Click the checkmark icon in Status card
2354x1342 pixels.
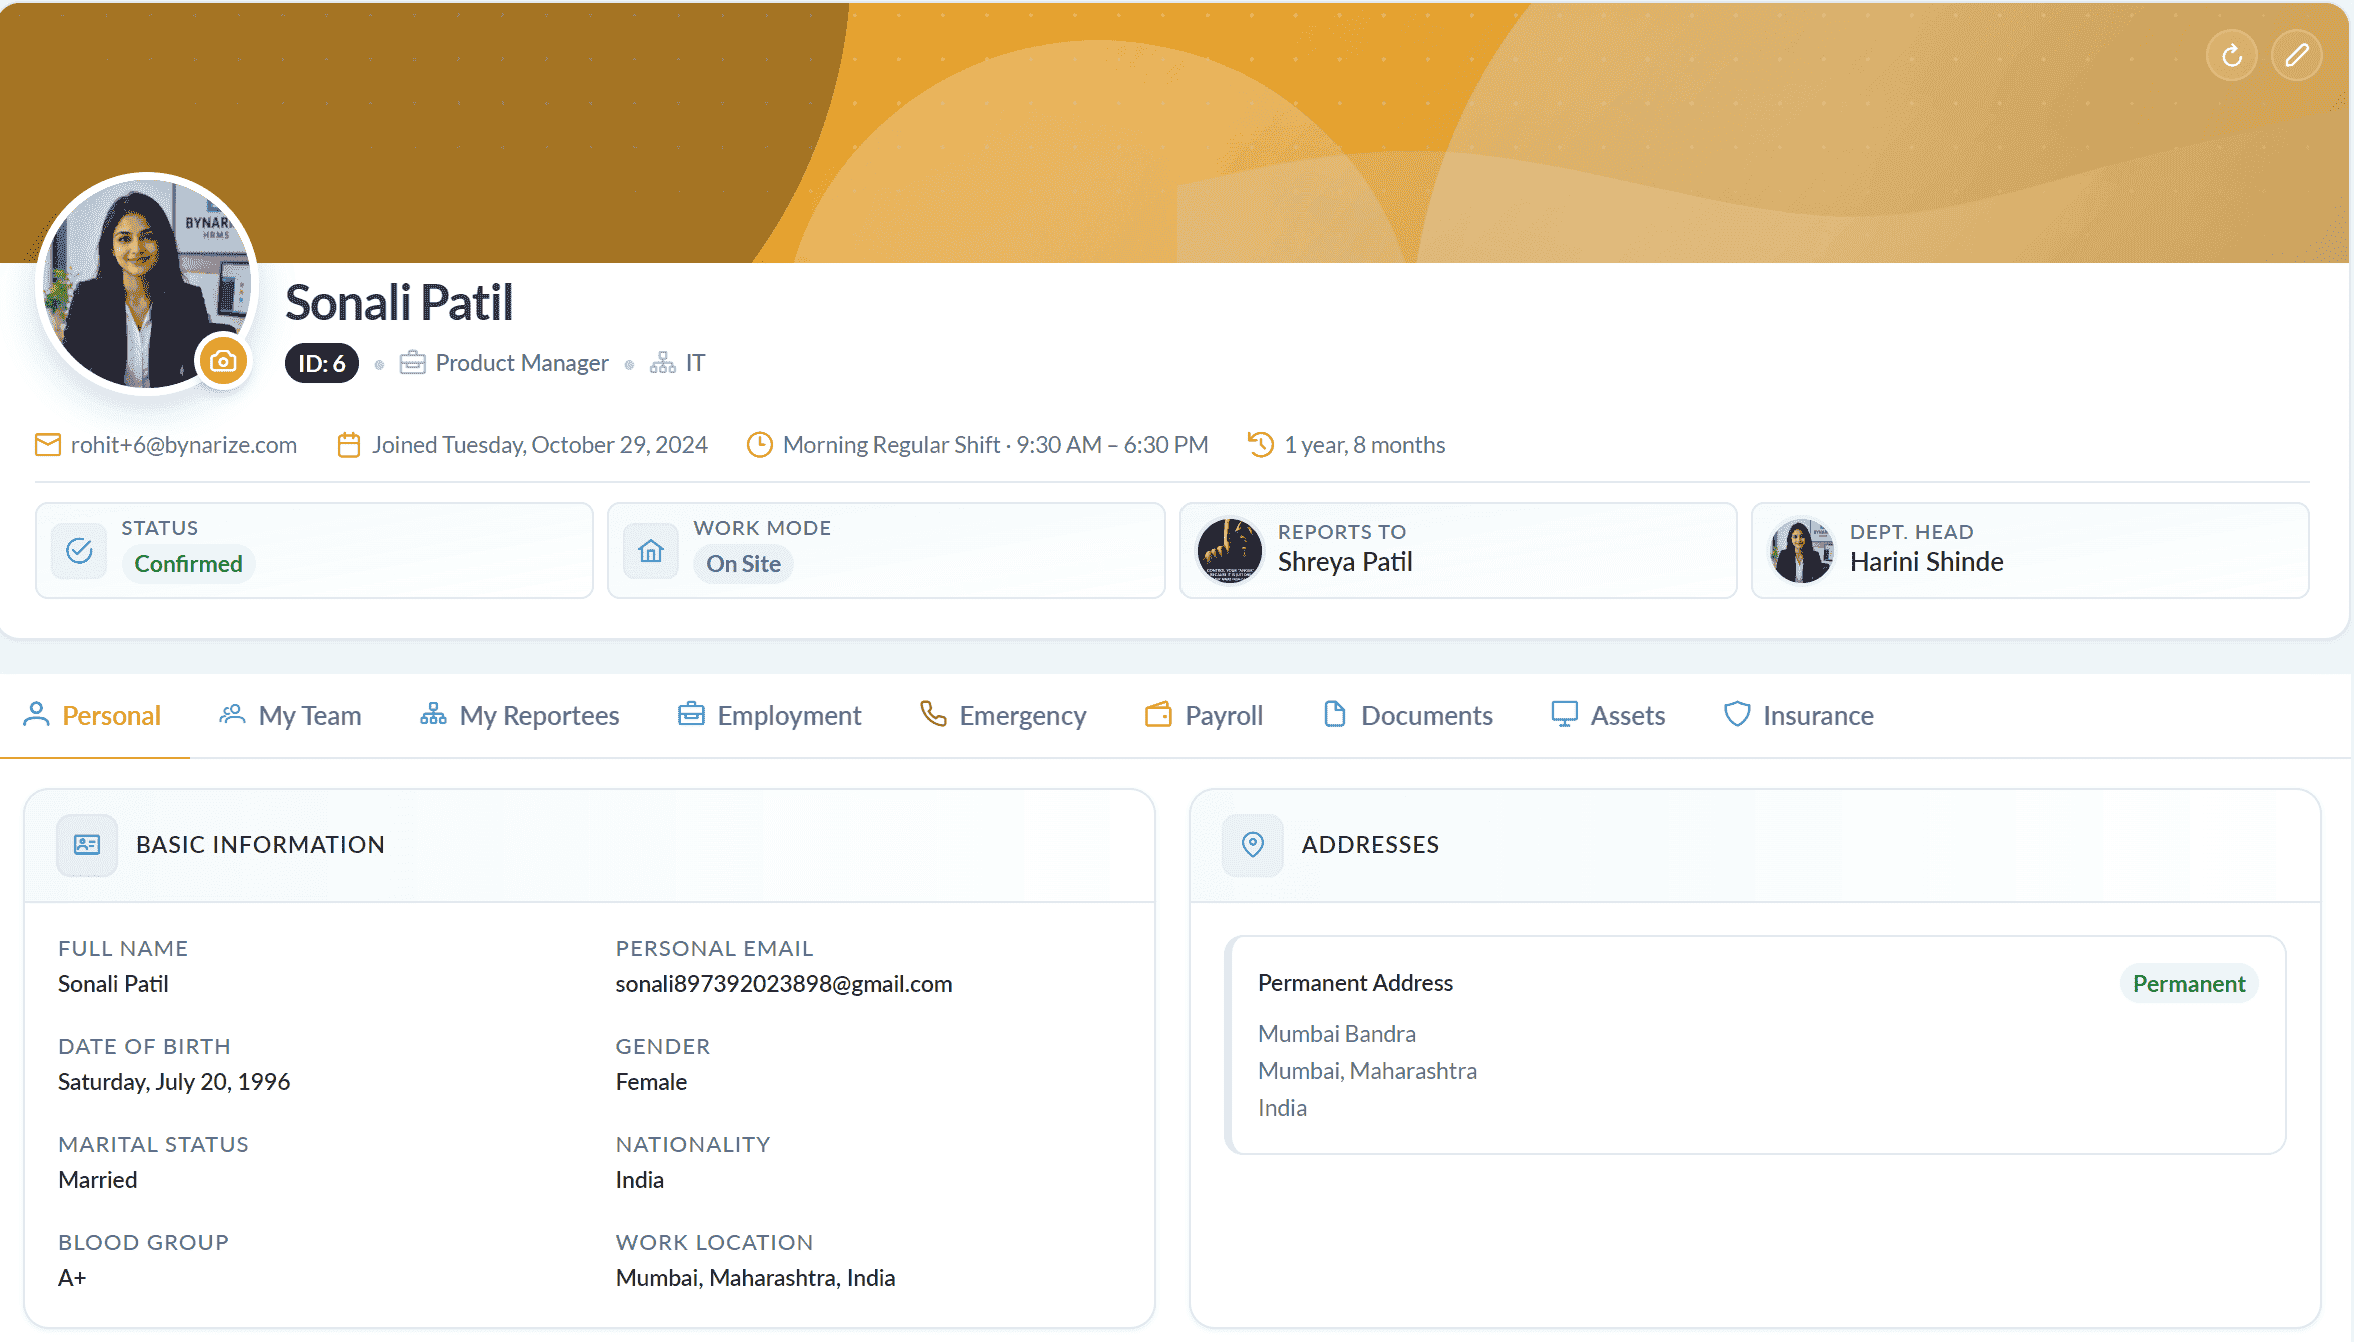[x=79, y=550]
